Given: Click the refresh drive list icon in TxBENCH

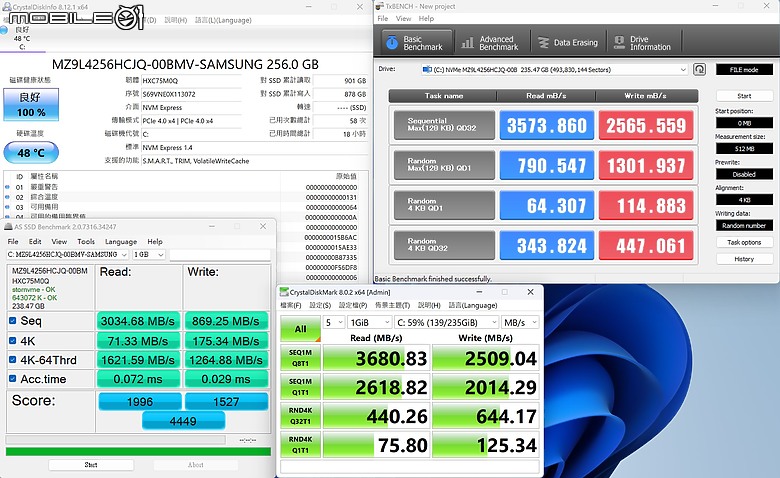Looking at the screenshot, I should point(699,69).
